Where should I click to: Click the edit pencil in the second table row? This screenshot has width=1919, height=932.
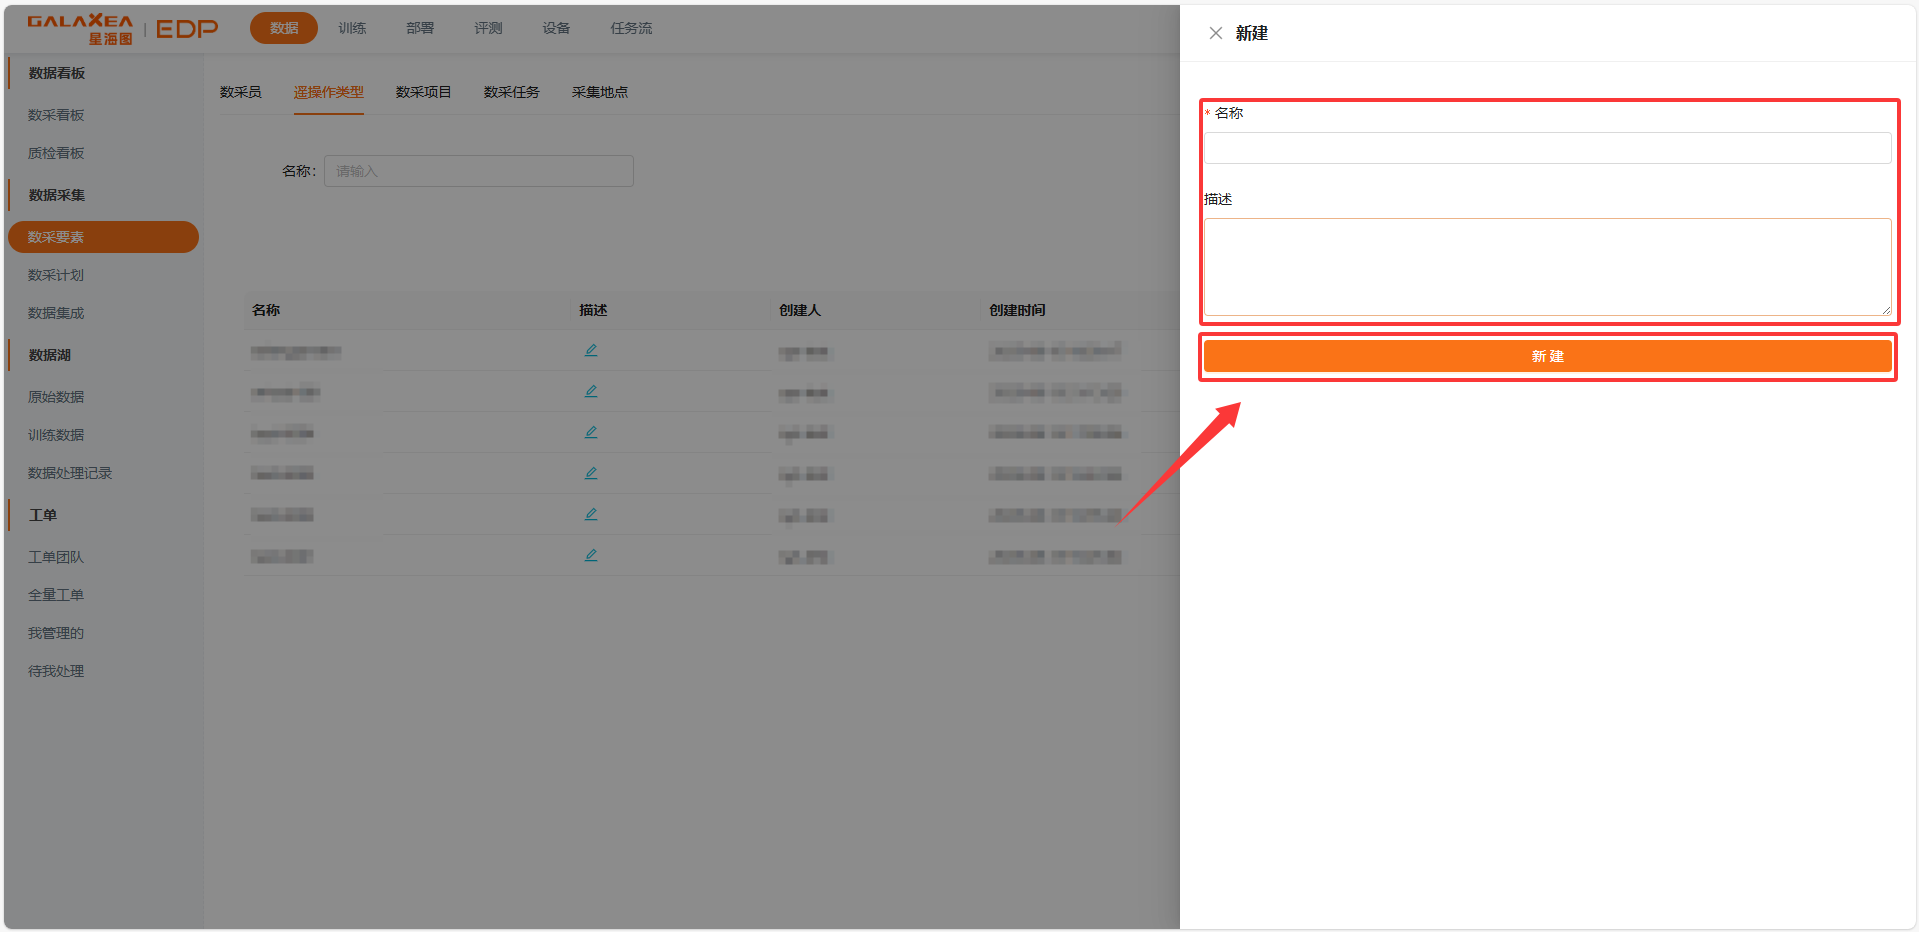tap(591, 391)
